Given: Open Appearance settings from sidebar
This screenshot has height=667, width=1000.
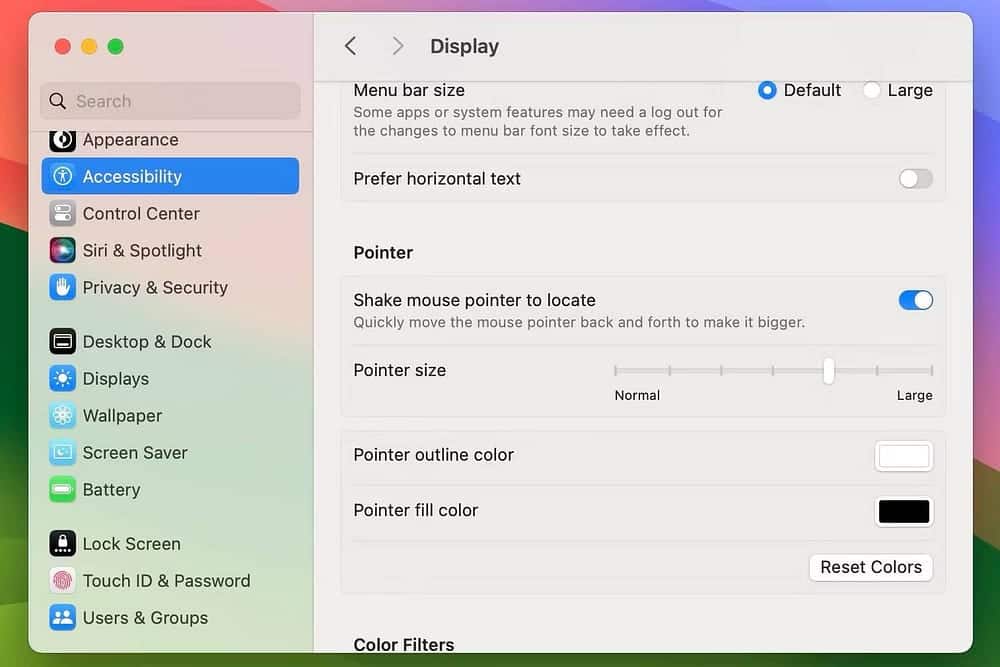Looking at the screenshot, I should coord(128,140).
